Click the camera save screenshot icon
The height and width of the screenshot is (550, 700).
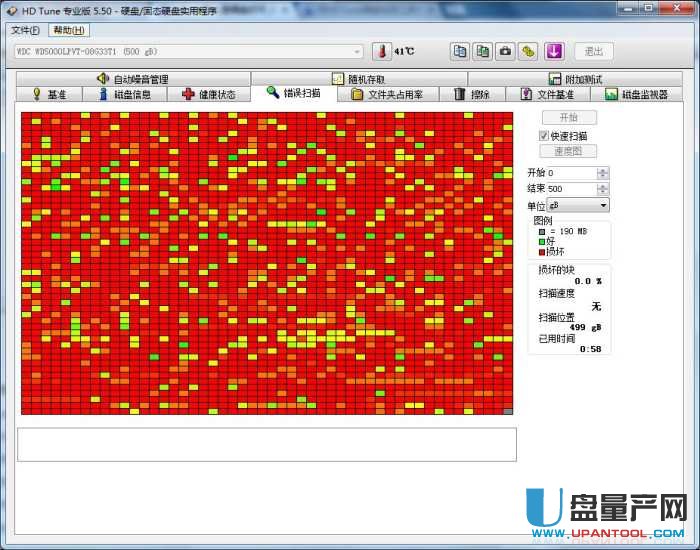[x=506, y=51]
